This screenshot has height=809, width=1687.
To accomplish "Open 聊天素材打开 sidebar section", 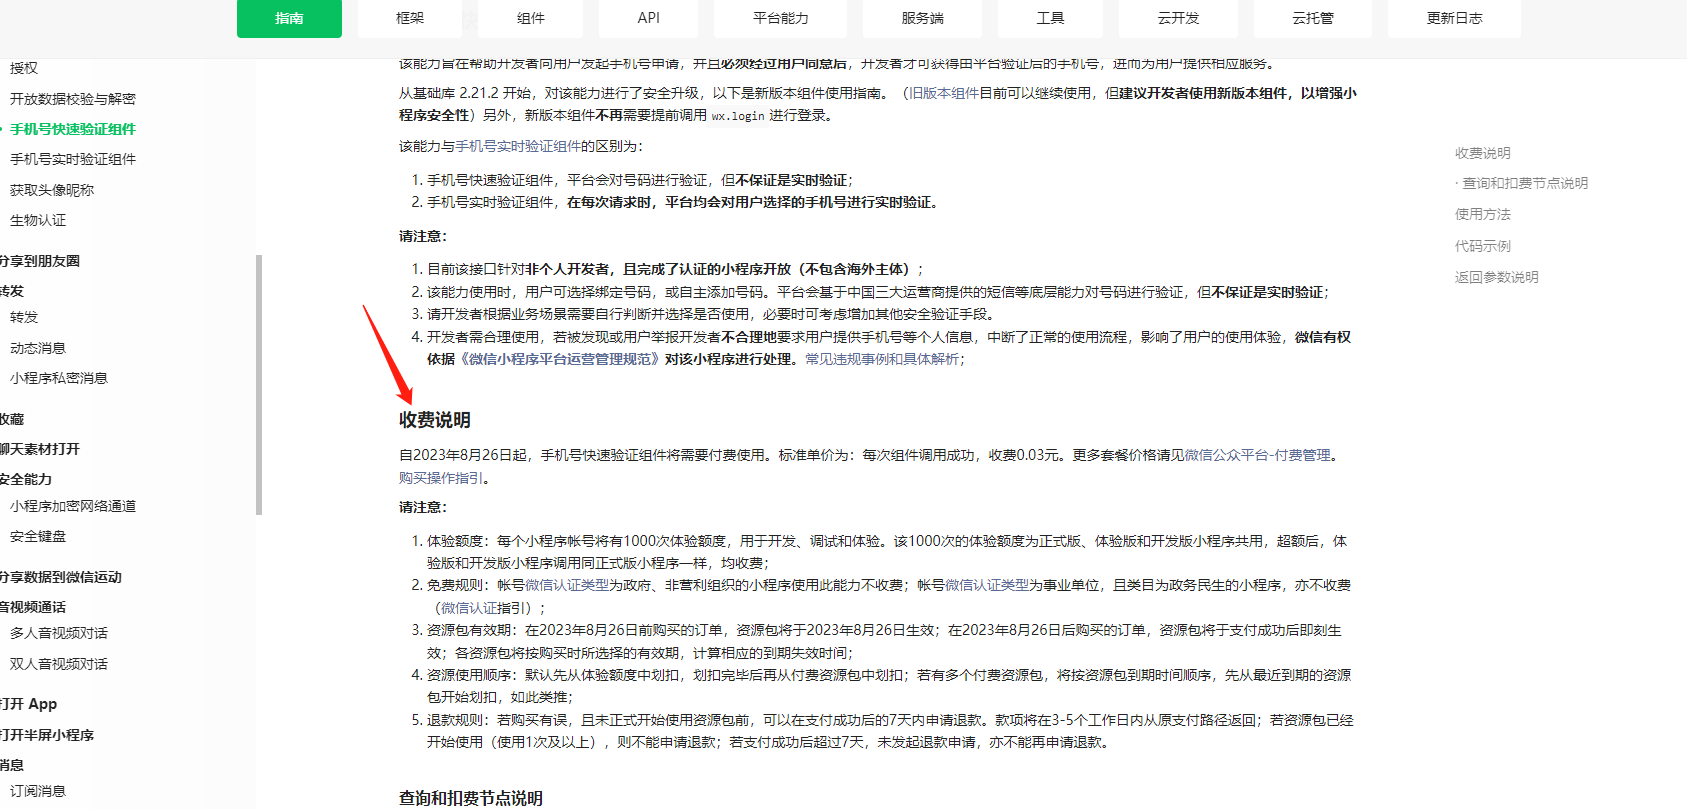I will 40,449.
